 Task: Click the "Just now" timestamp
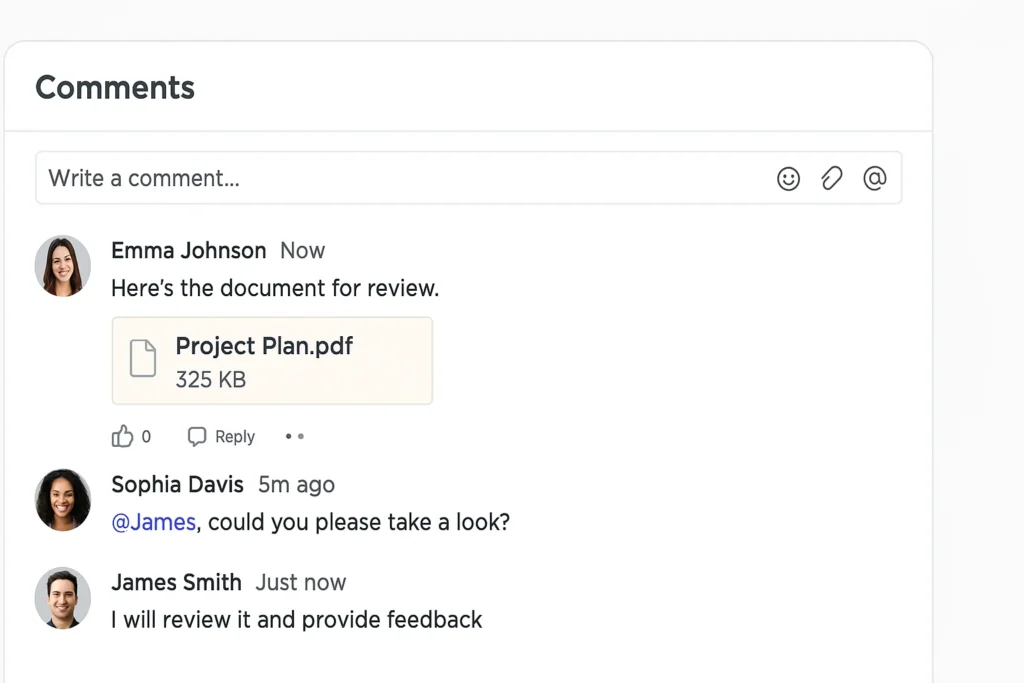[x=300, y=582]
